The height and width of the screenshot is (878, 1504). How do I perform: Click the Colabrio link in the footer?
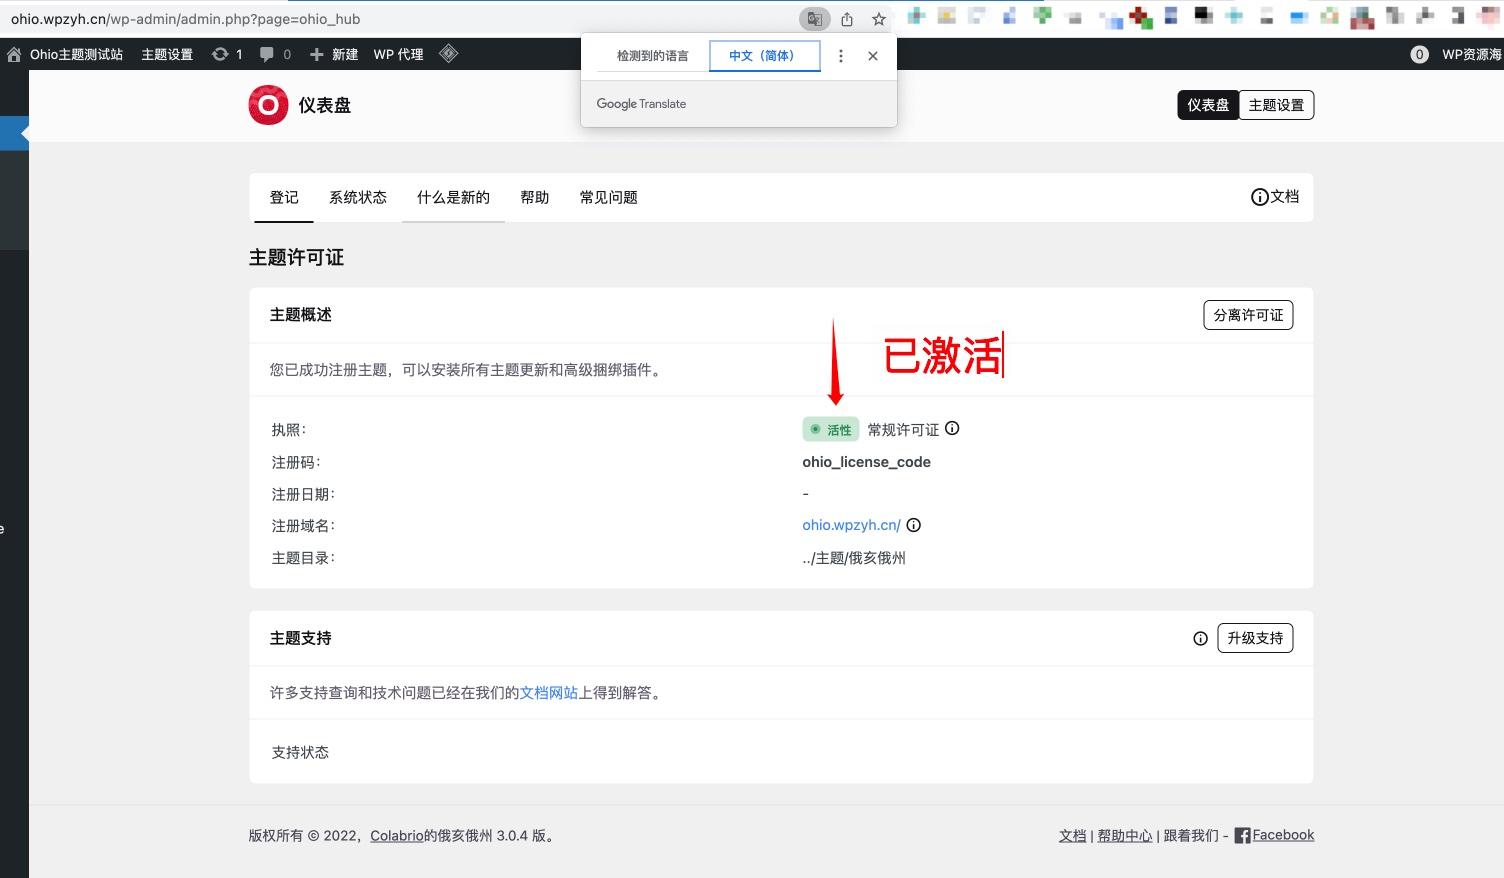click(397, 836)
